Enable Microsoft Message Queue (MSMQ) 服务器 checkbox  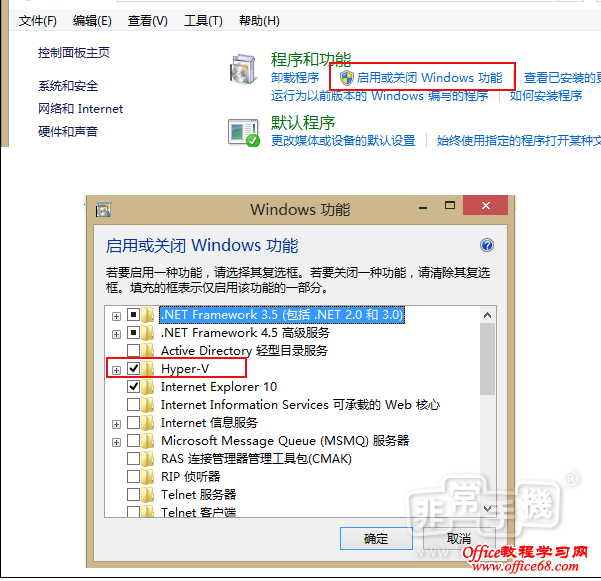click(133, 440)
